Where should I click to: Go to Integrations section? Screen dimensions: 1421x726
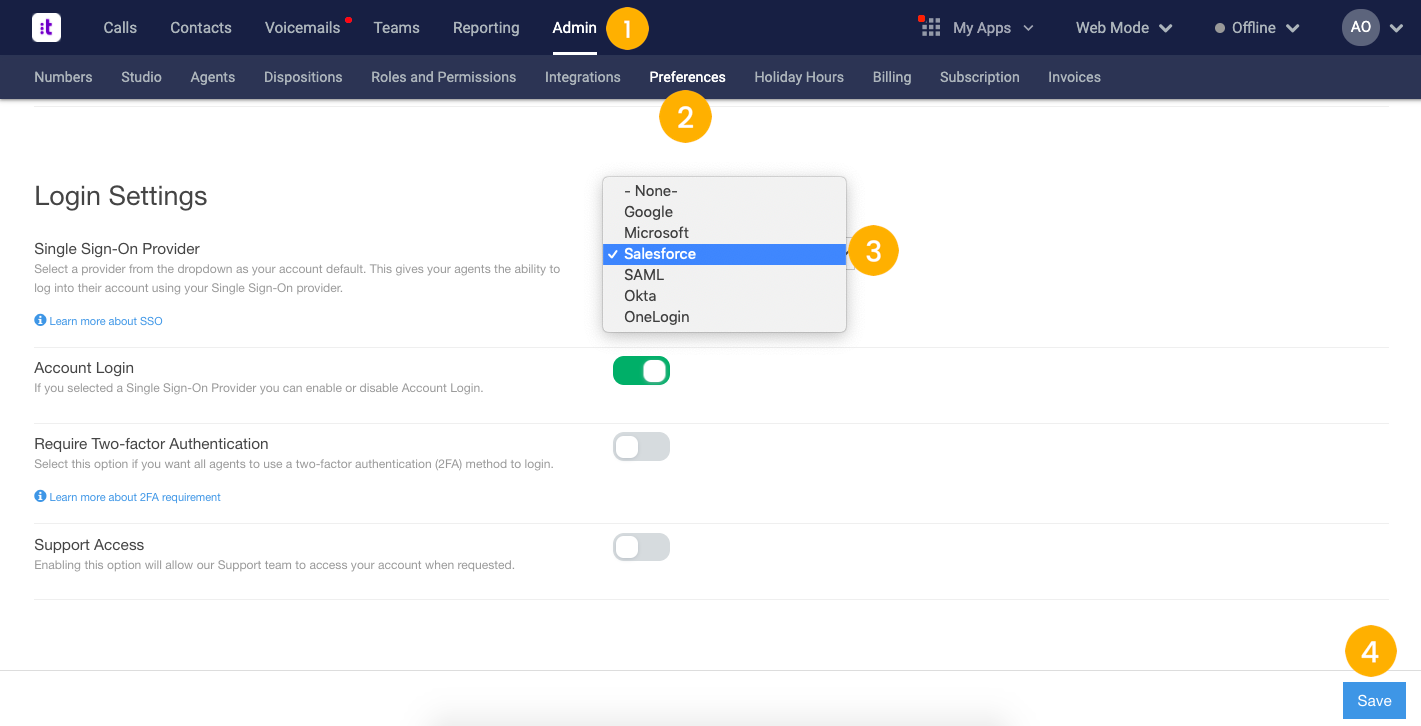tap(583, 77)
